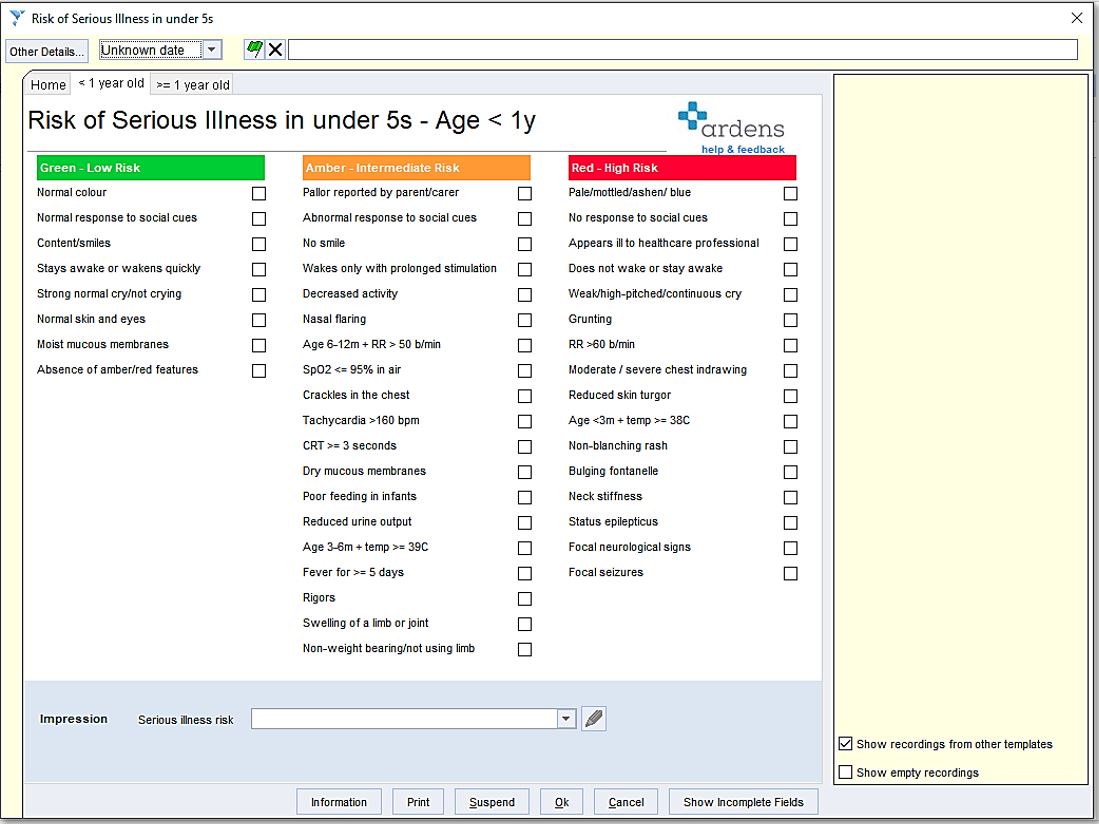Click the Other Details button

(x=47, y=51)
